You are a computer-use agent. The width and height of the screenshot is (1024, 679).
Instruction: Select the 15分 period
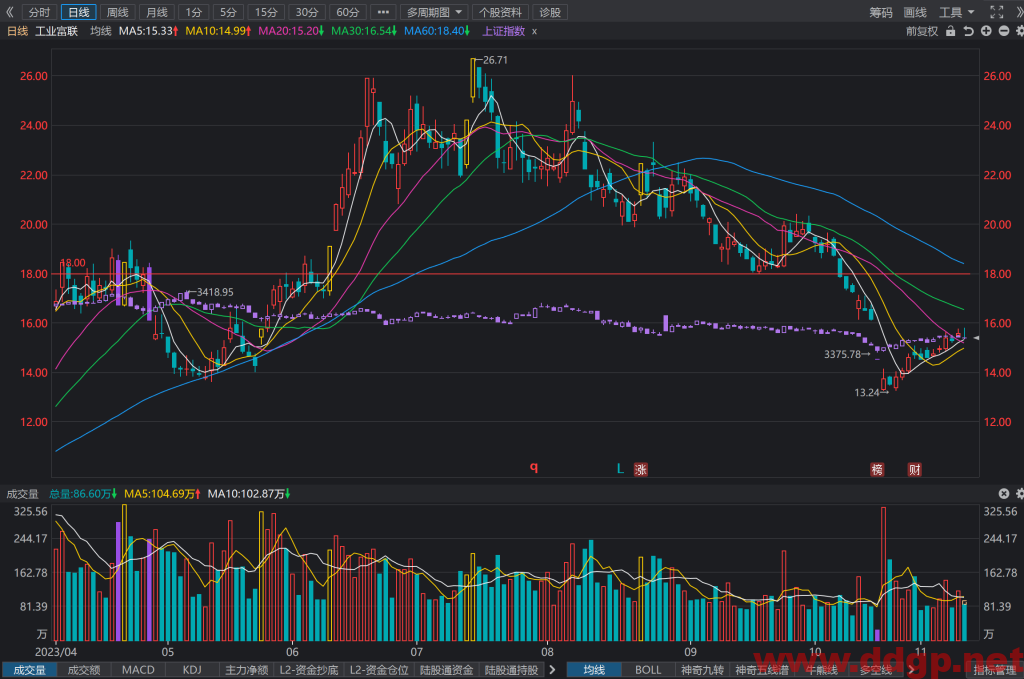coord(266,12)
